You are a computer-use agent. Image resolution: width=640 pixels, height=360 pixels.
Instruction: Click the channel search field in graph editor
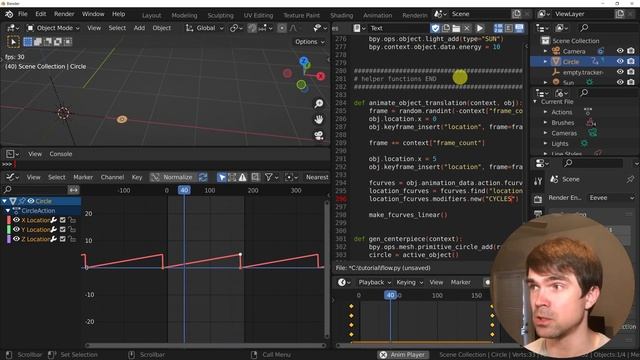tap(34, 190)
